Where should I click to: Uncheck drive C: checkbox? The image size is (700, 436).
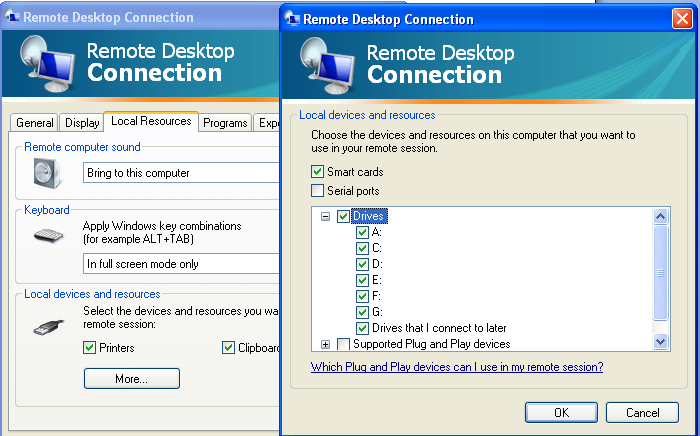pyautogui.click(x=362, y=248)
